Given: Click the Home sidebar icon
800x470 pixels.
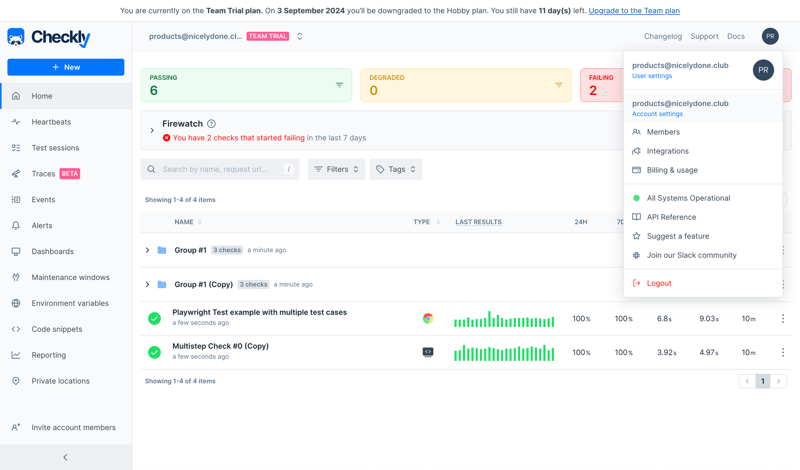Looking at the screenshot, I should click(x=16, y=96).
